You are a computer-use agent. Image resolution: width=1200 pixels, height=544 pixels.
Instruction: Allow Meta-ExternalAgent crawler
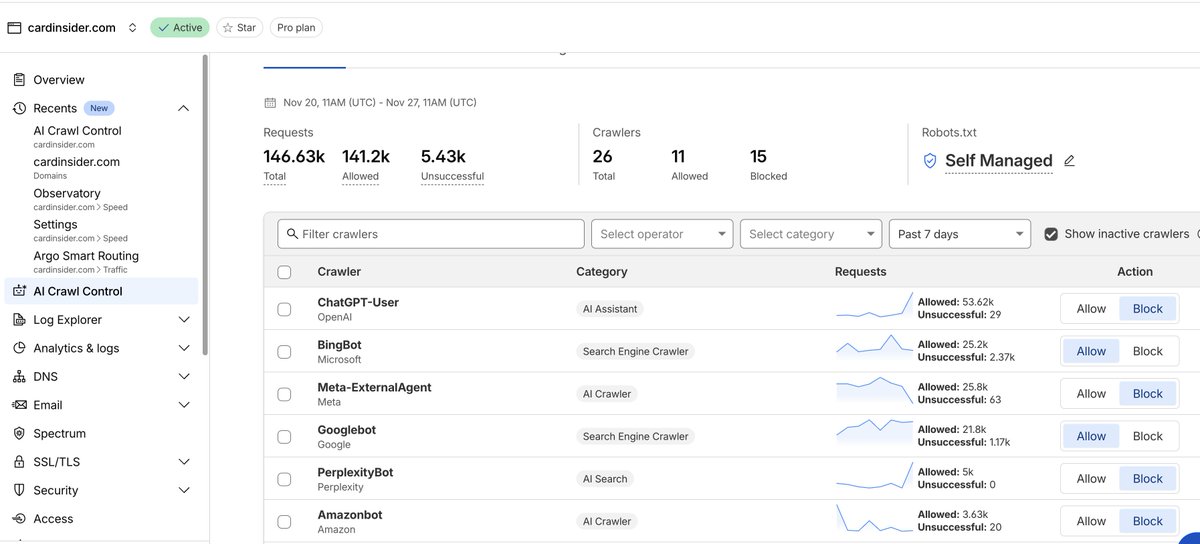click(1091, 394)
